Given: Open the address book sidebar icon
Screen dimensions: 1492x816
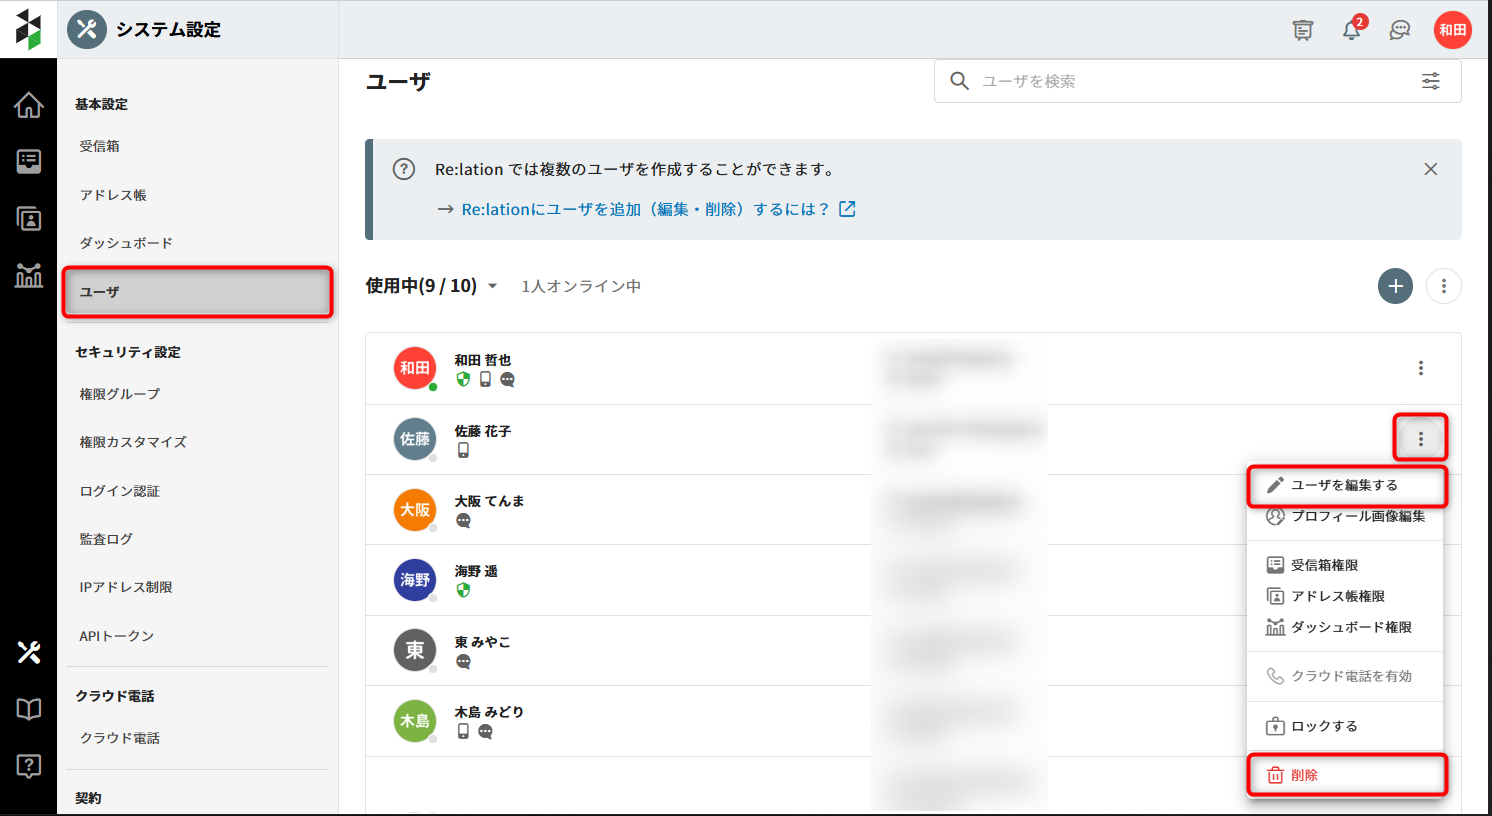Looking at the screenshot, I should point(29,218).
